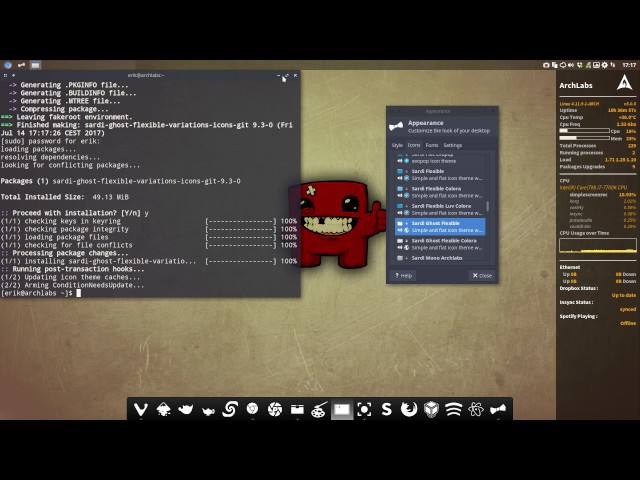
Task: Click the screenshot focus-frame icon in dock
Action: tap(364, 409)
